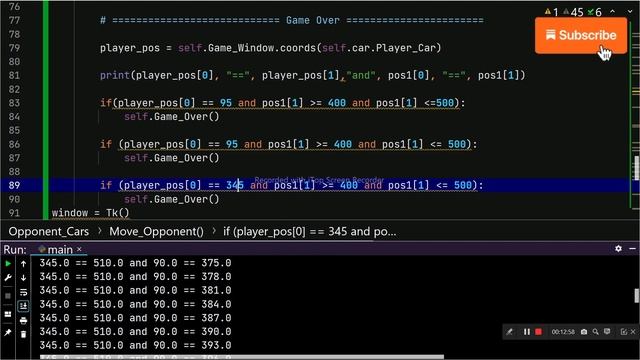Click the orange Subscribe button
The height and width of the screenshot is (360, 640).
tap(581, 36)
